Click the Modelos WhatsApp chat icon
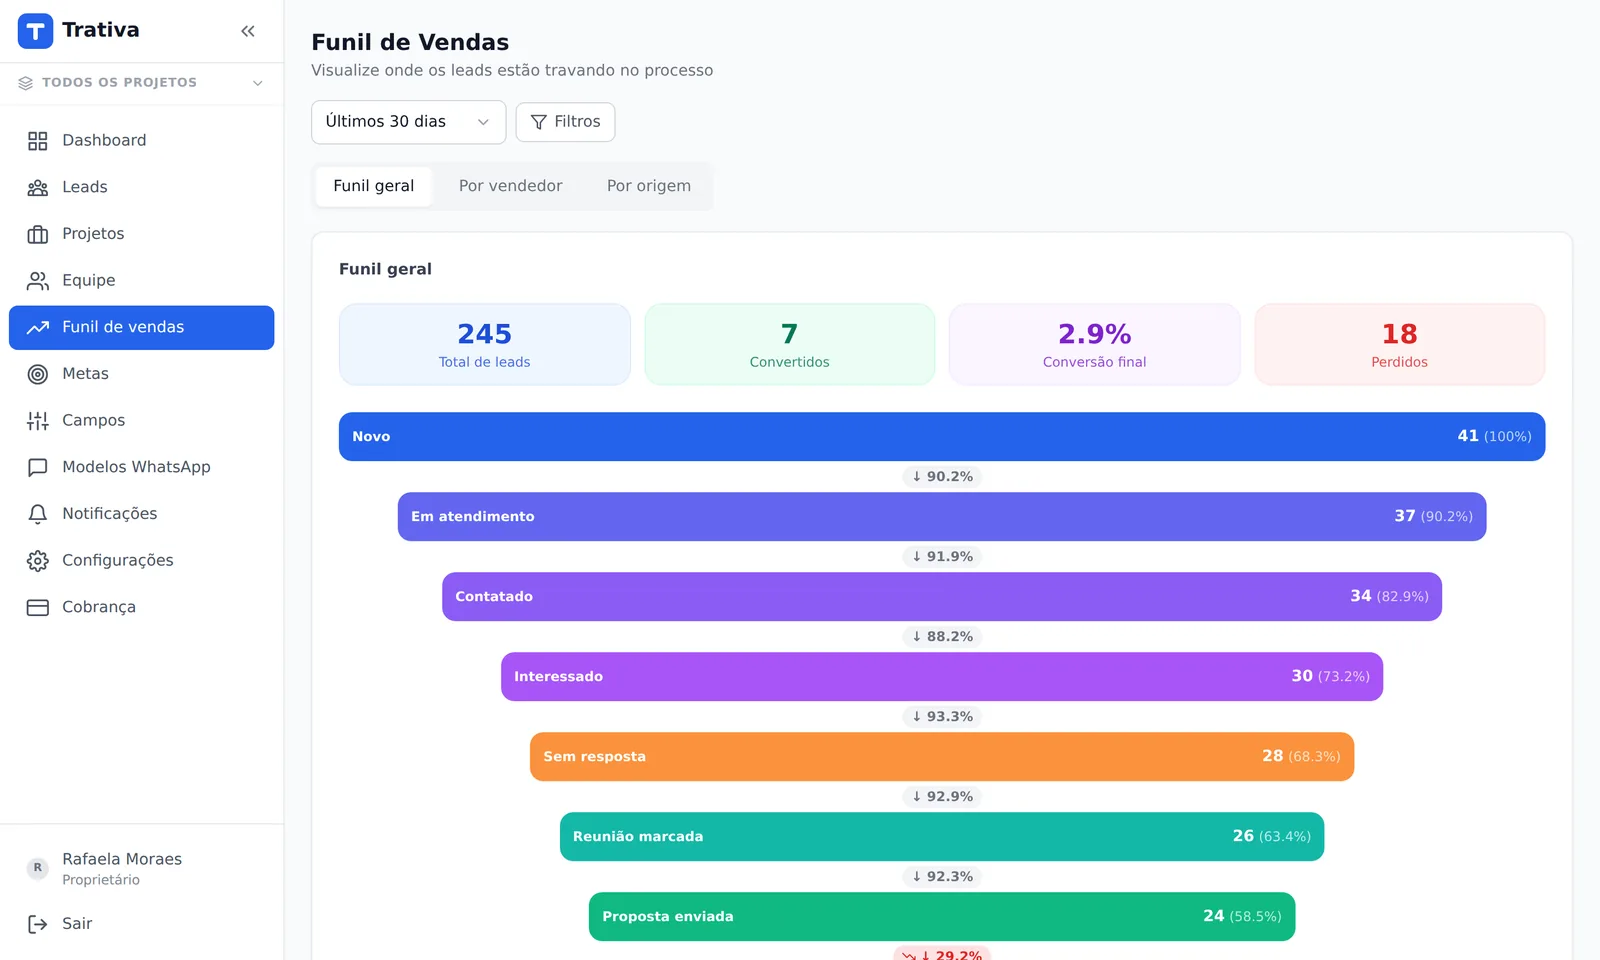The image size is (1600, 960). click(x=38, y=467)
